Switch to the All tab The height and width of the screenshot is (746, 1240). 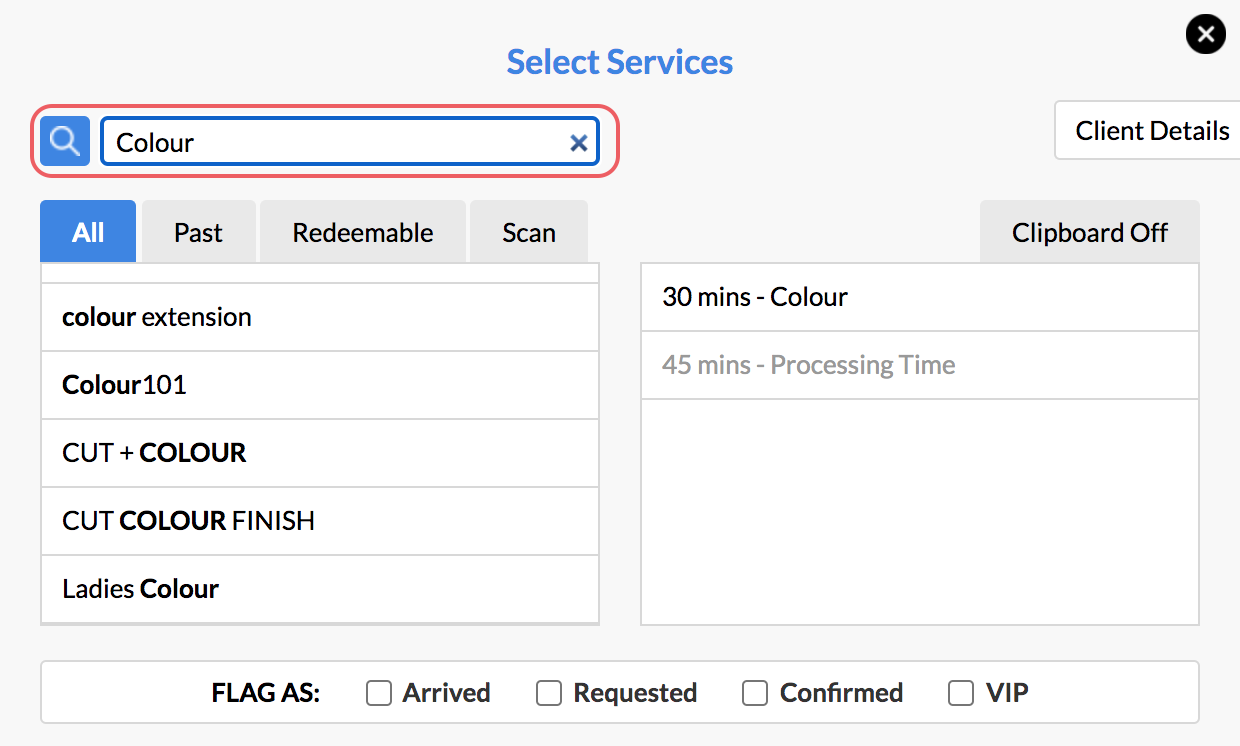(88, 232)
